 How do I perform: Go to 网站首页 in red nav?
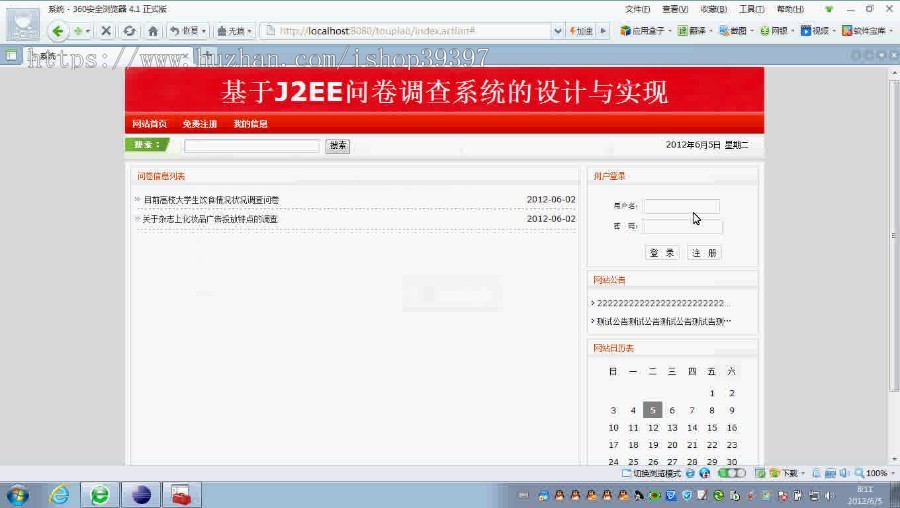pyautogui.click(x=149, y=123)
